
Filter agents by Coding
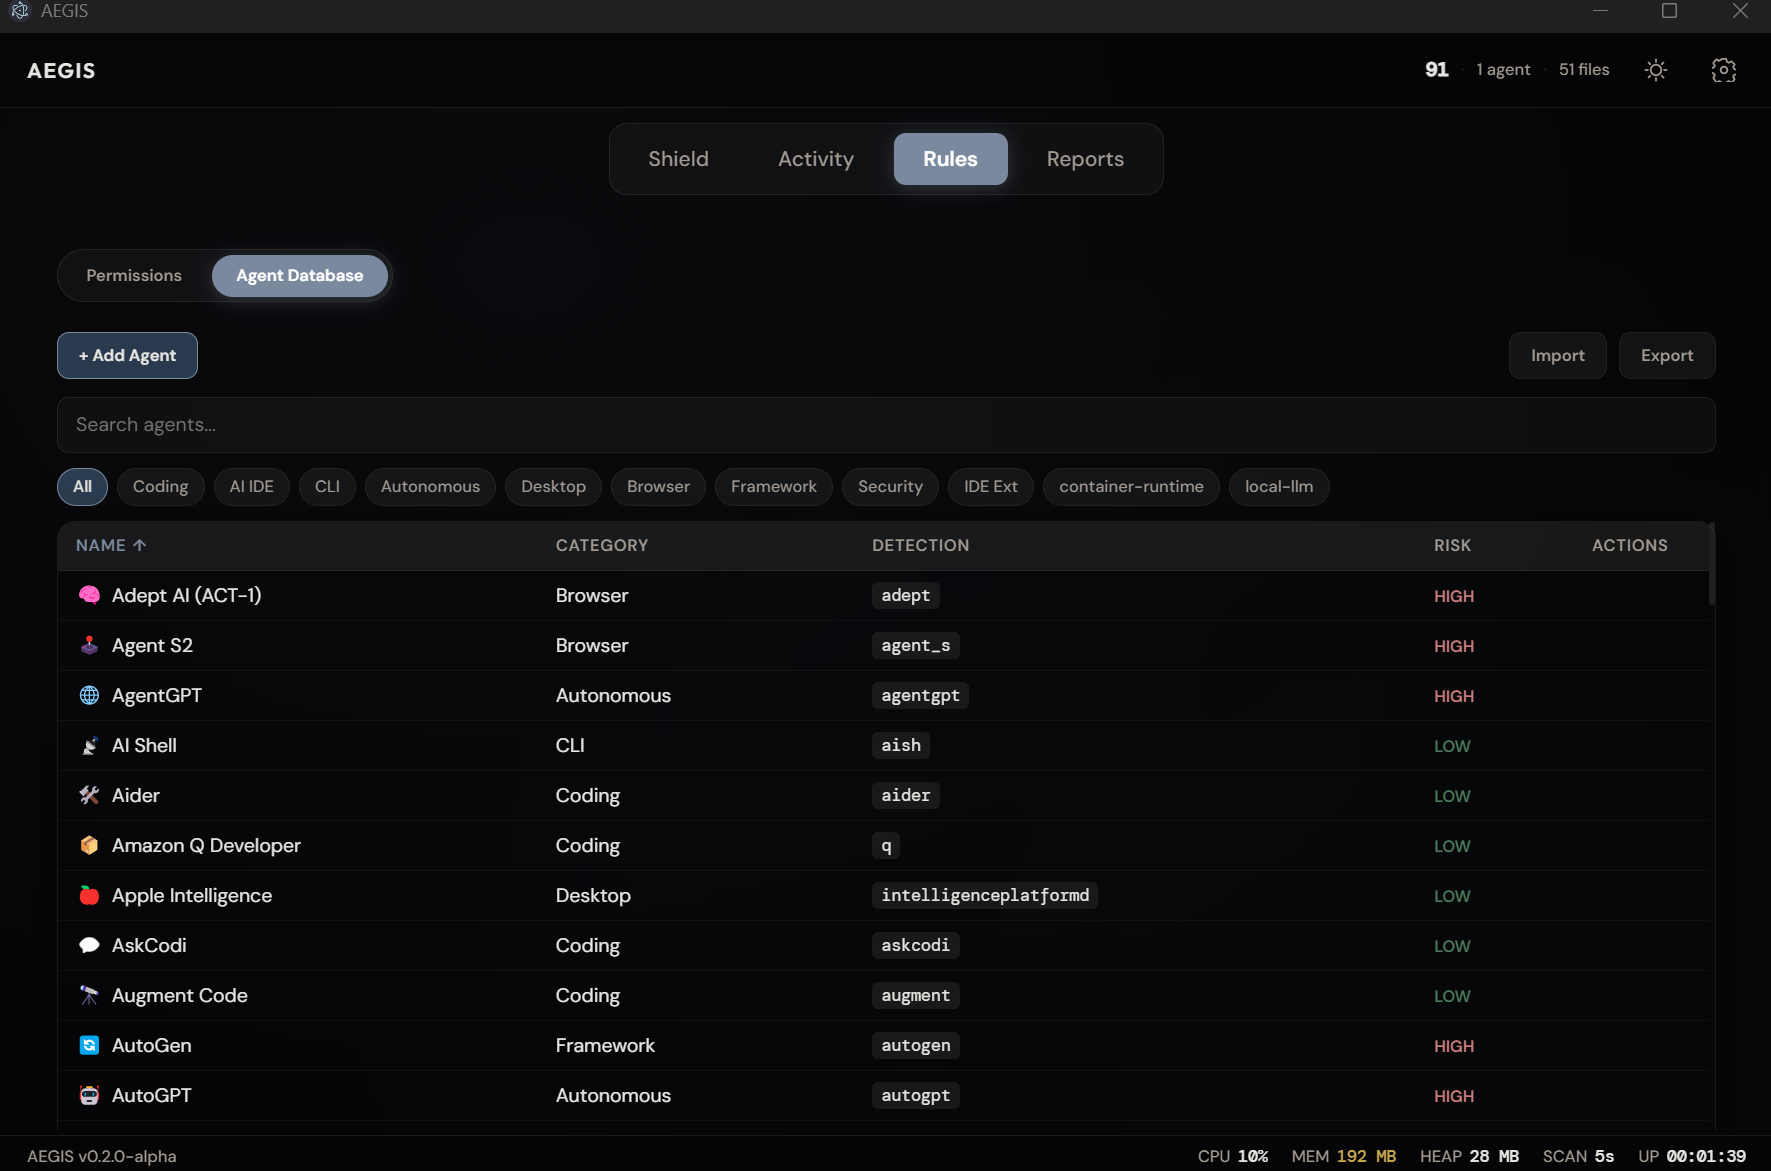pos(160,487)
